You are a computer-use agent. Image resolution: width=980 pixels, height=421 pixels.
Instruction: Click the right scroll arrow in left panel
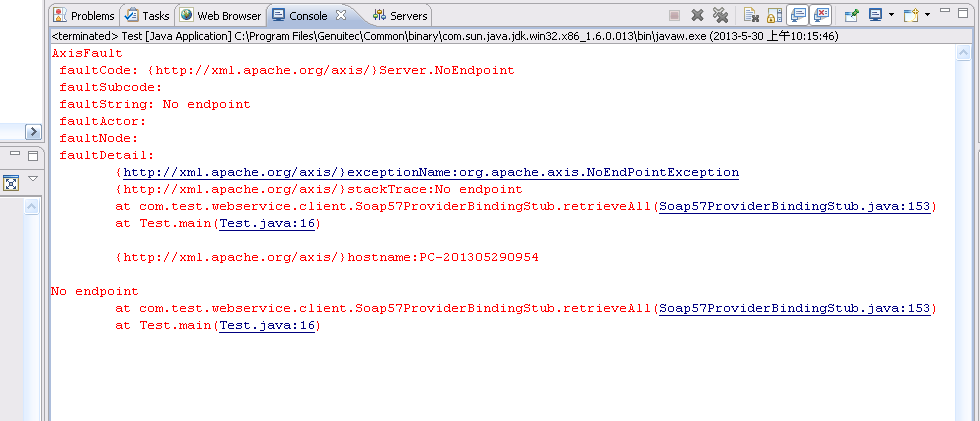(33, 131)
